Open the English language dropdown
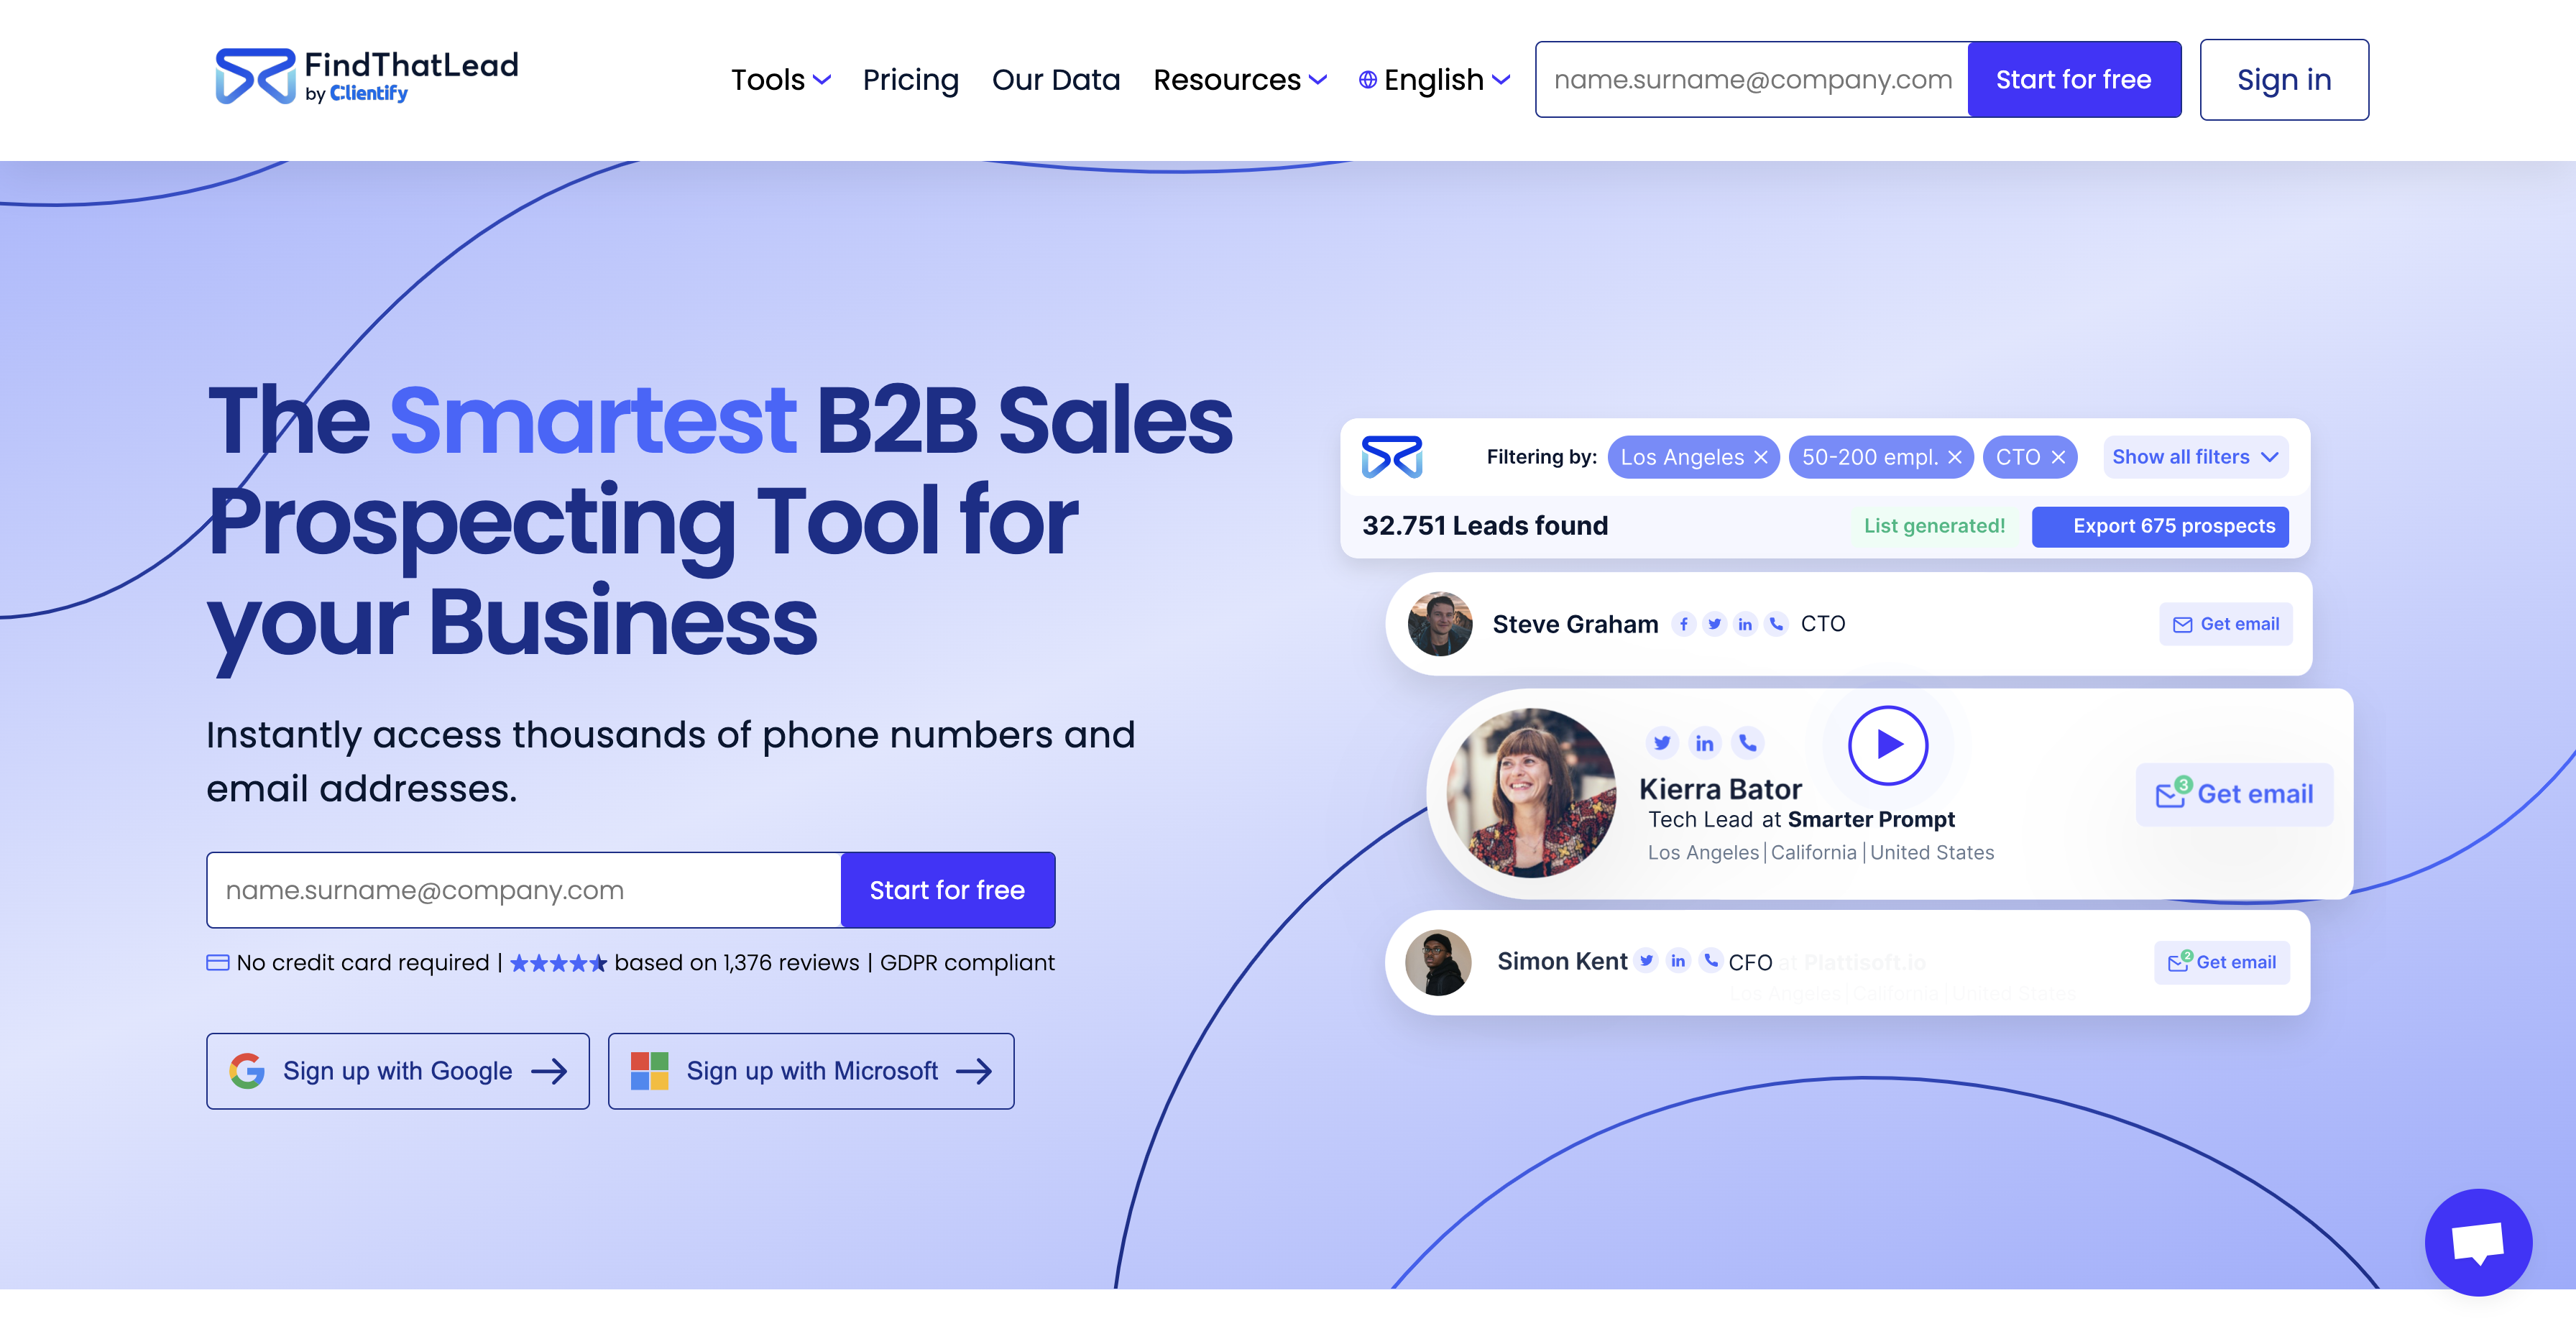 pyautogui.click(x=1434, y=80)
